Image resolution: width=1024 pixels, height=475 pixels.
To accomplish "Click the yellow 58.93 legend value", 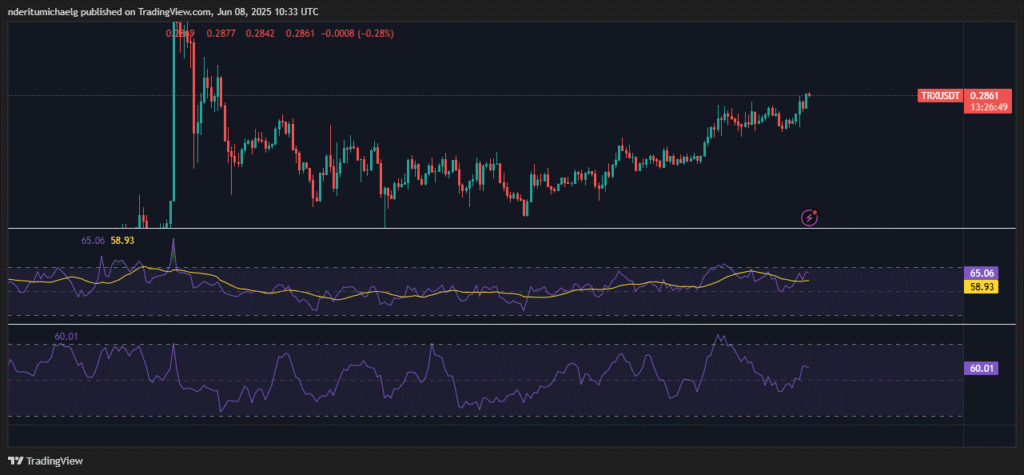I will 123,241.
